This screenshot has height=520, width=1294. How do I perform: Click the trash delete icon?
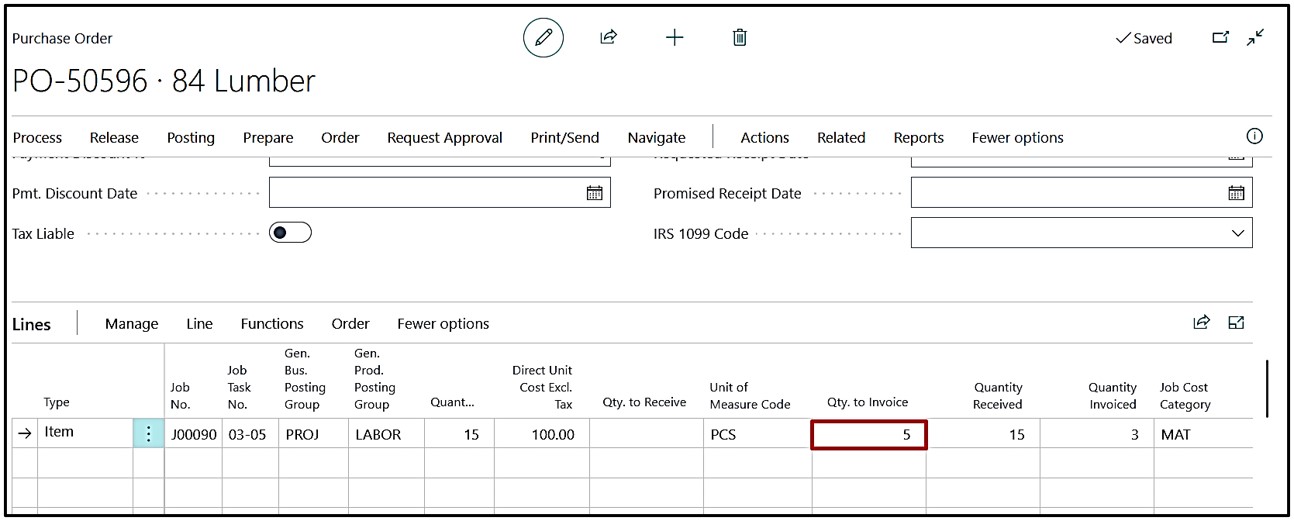click(x=740, y=38)
